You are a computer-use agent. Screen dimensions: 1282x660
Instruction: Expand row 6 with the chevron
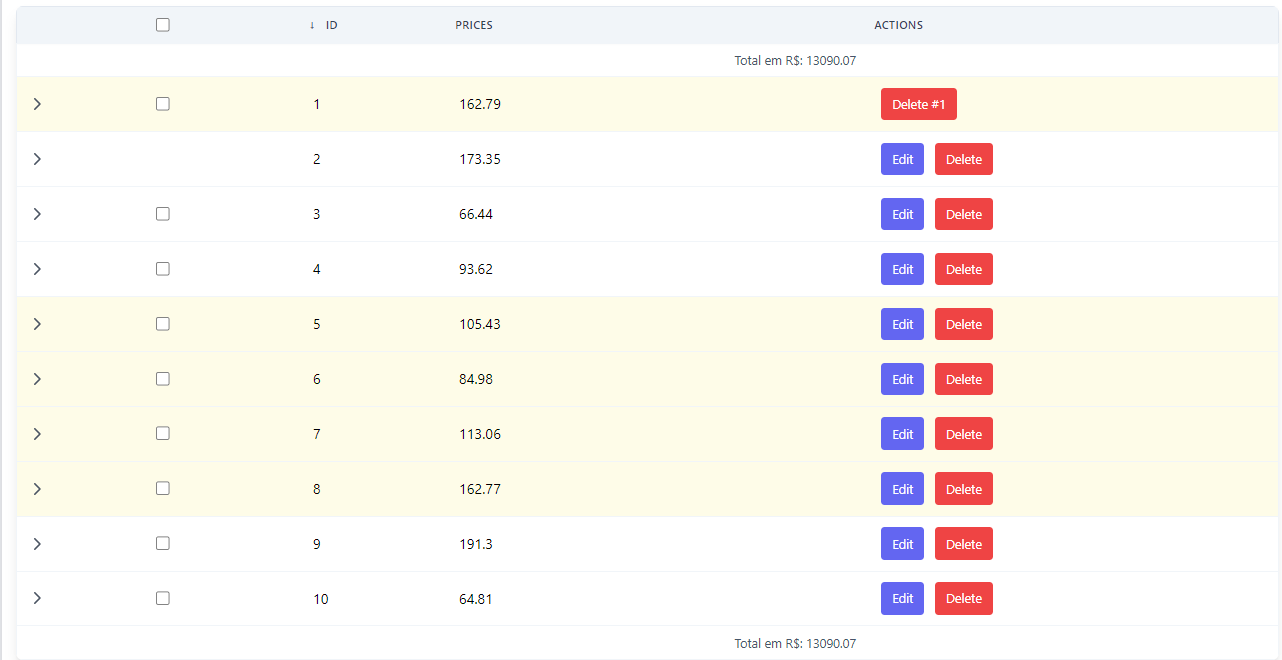pyautogui.click(x=37, y=379)
